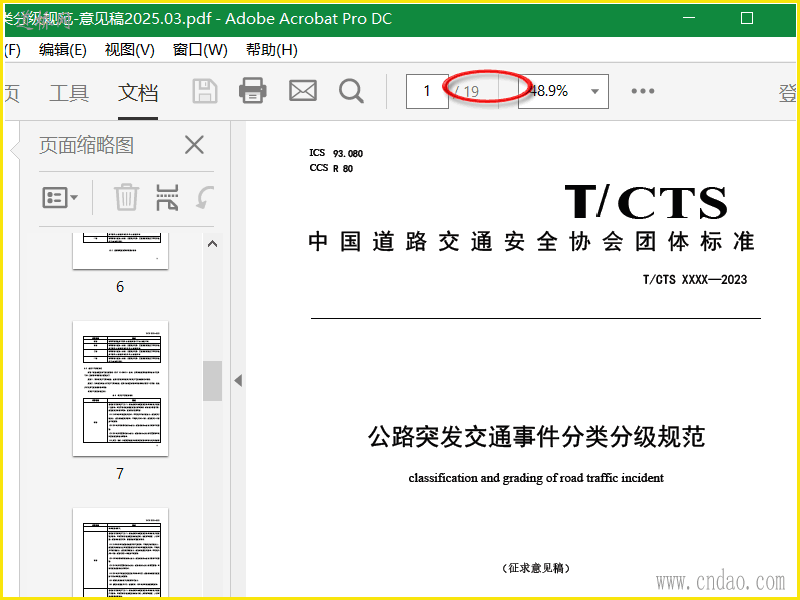Send file by email envelope icon
Screen dimensions: 800x600
click(x=303, y=91)
